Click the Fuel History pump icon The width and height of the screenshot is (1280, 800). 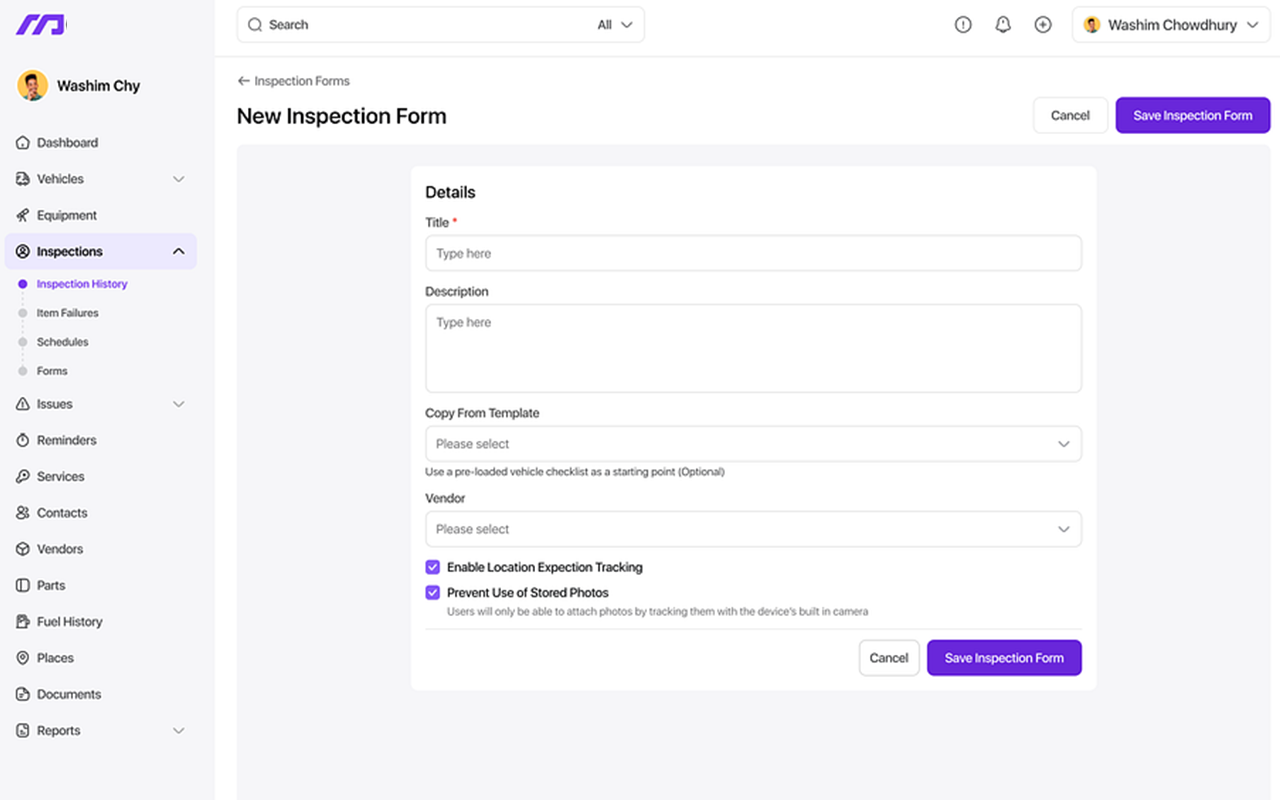click(23, 622)
